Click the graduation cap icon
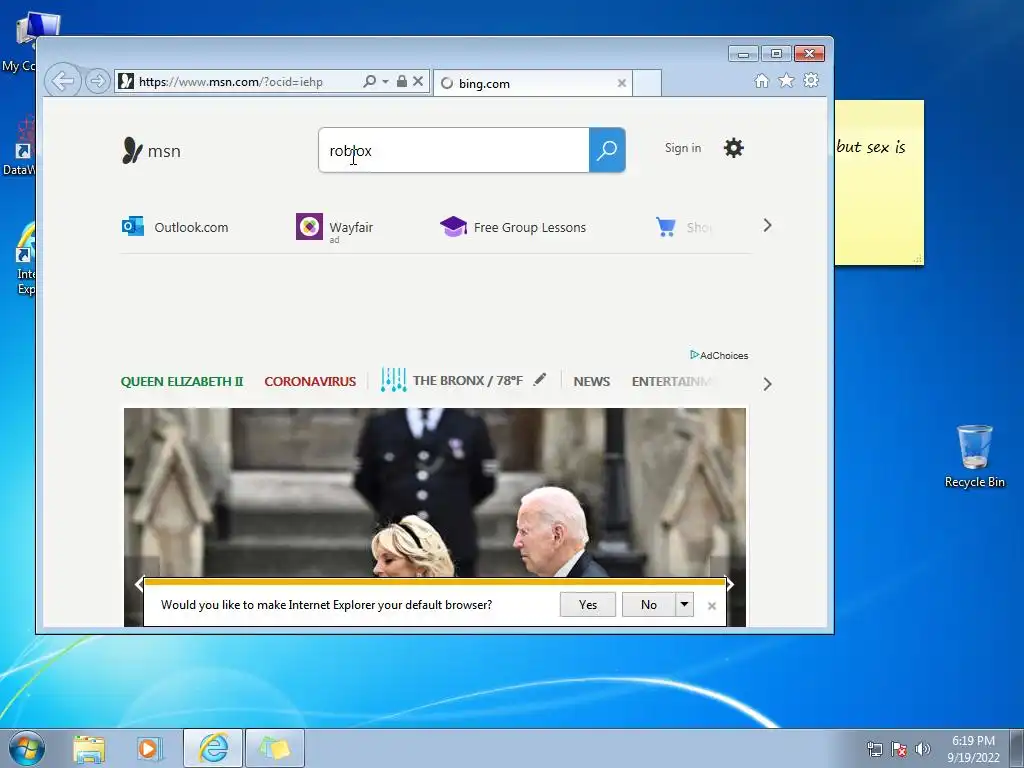The height and width of the screenshot is (768, 1024). [453, 227]
